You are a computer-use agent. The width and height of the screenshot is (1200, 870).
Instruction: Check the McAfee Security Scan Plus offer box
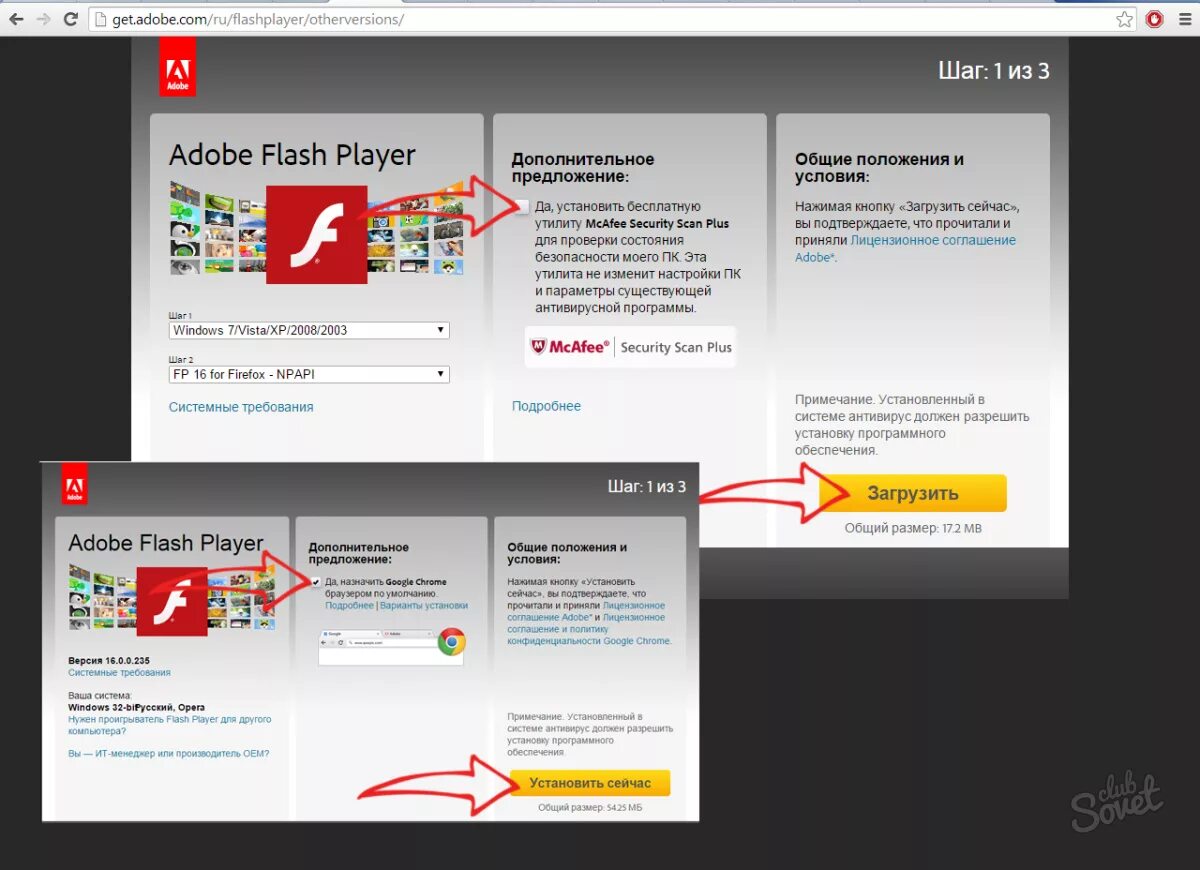click(x=523, y=206)
